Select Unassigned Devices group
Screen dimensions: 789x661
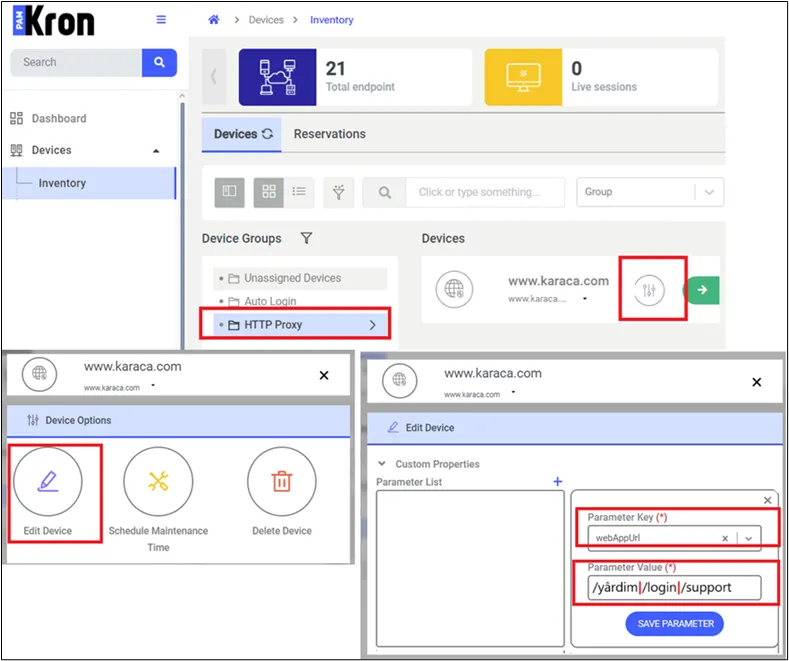300,278
